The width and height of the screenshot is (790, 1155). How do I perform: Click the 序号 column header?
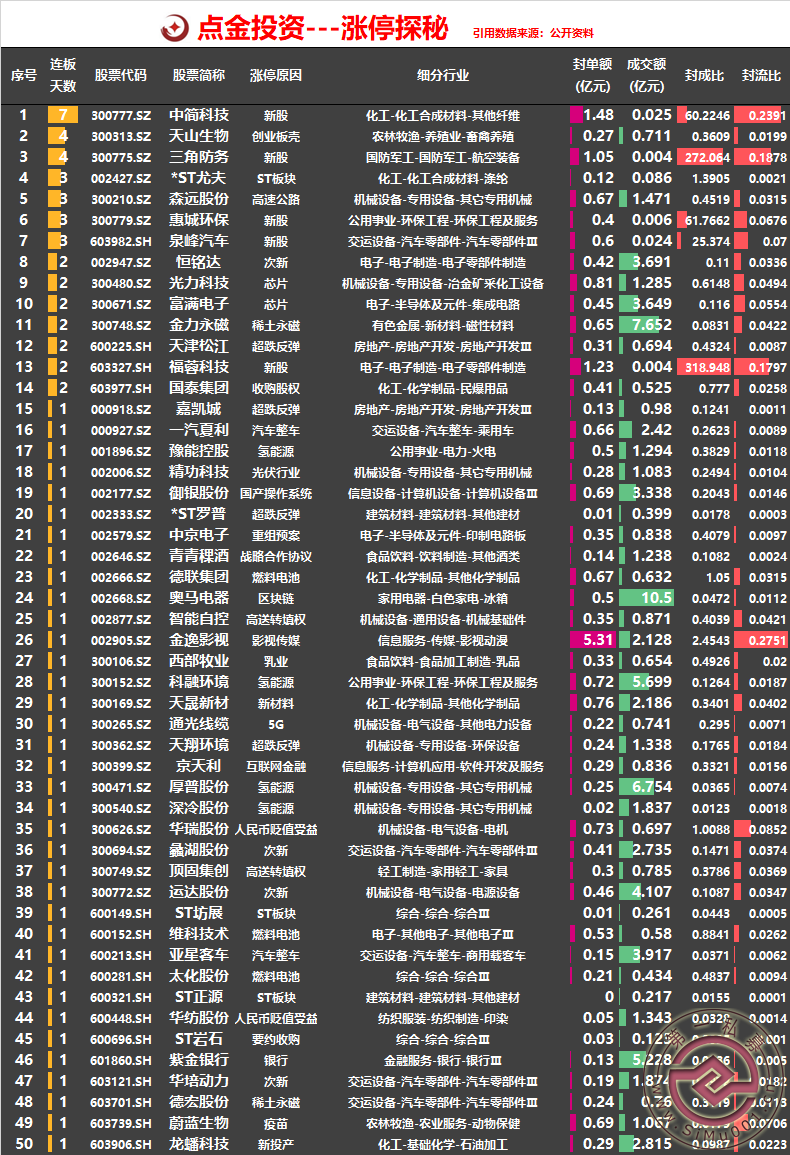24,75
